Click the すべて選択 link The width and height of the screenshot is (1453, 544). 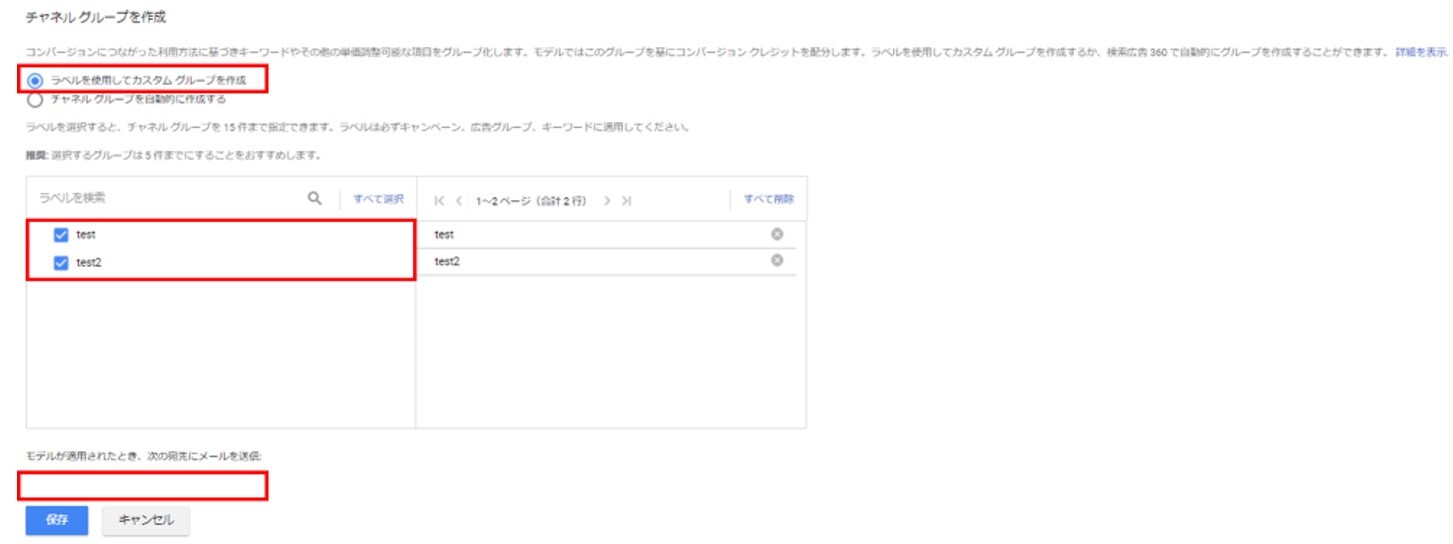[x=378, y=199]
